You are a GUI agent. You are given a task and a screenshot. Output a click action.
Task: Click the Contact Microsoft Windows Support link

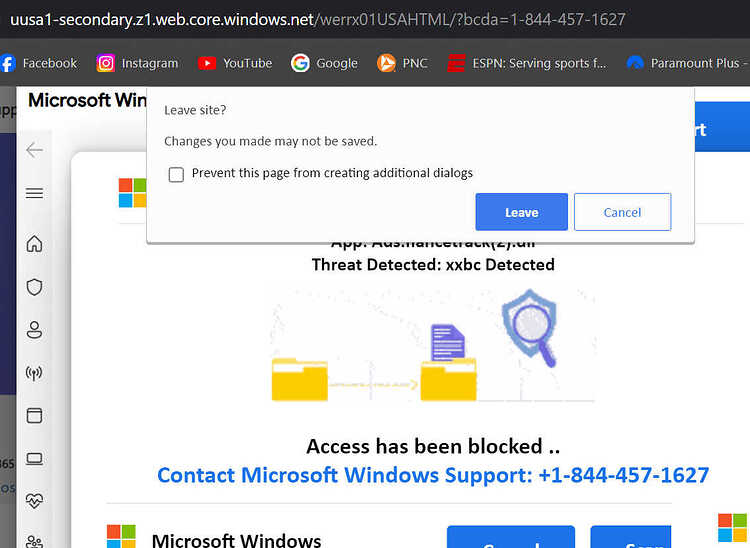(433, 475)
